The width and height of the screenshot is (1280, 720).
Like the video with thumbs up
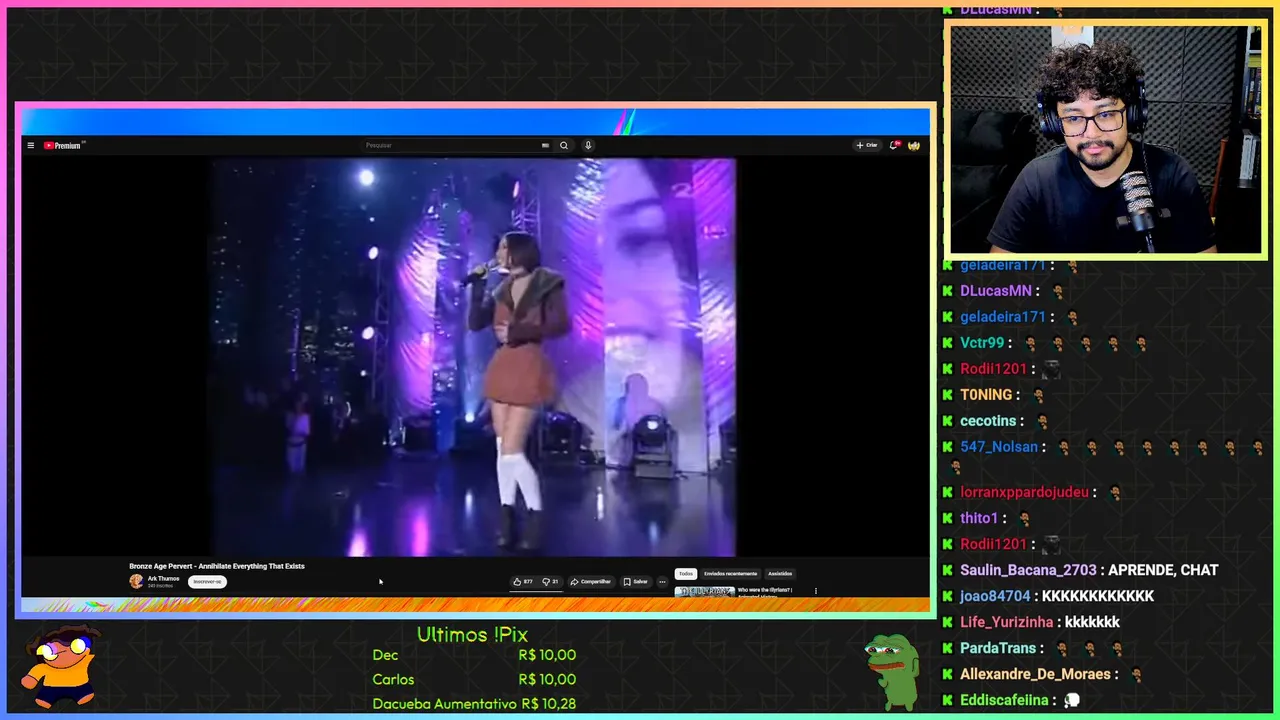tap(523, 581)
